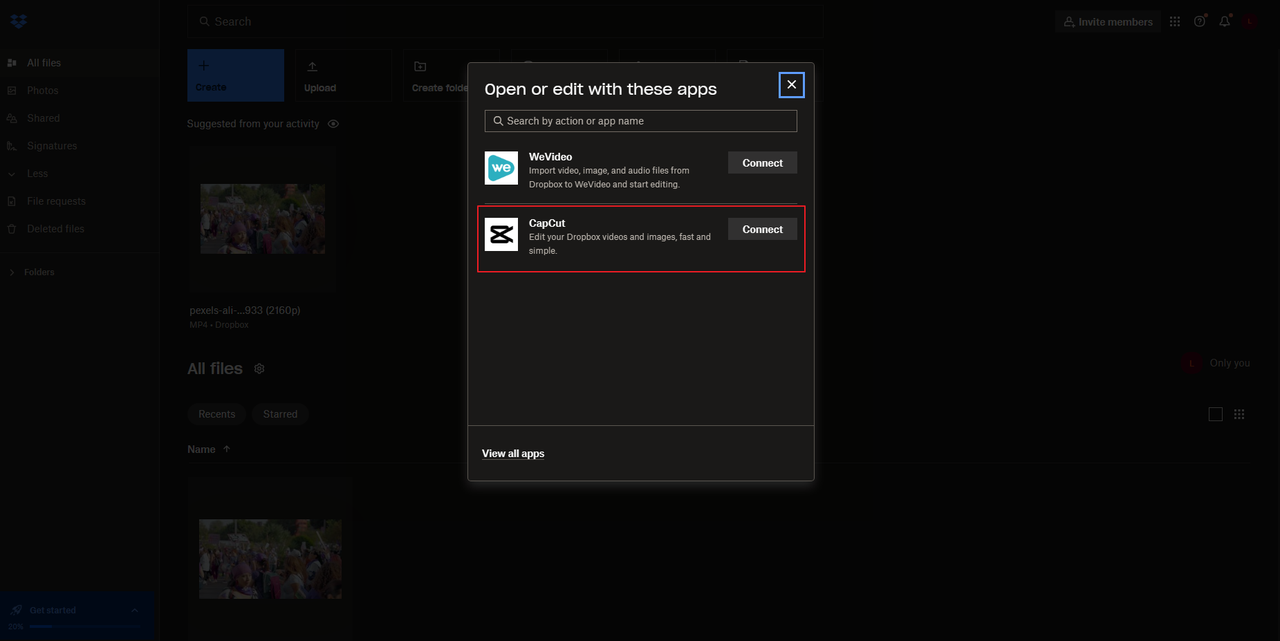Click the Only you sharing label
The height and width of the screenshot is (641, 1280).
(x=1230, y=363)
